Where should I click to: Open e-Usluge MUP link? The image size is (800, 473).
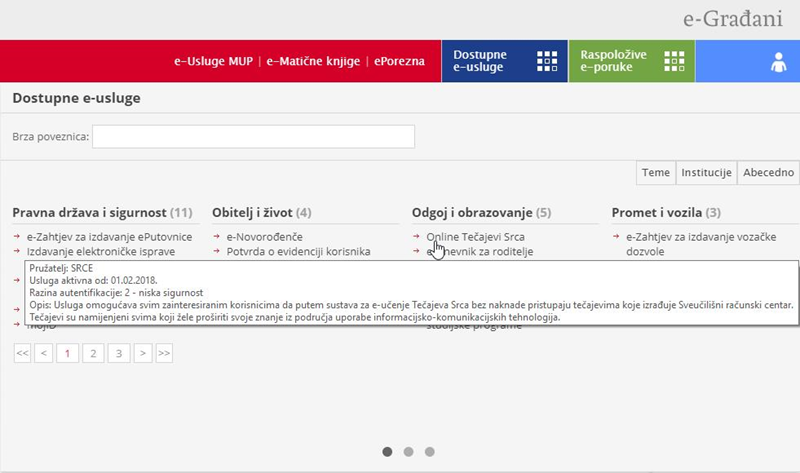click(213, 61)
